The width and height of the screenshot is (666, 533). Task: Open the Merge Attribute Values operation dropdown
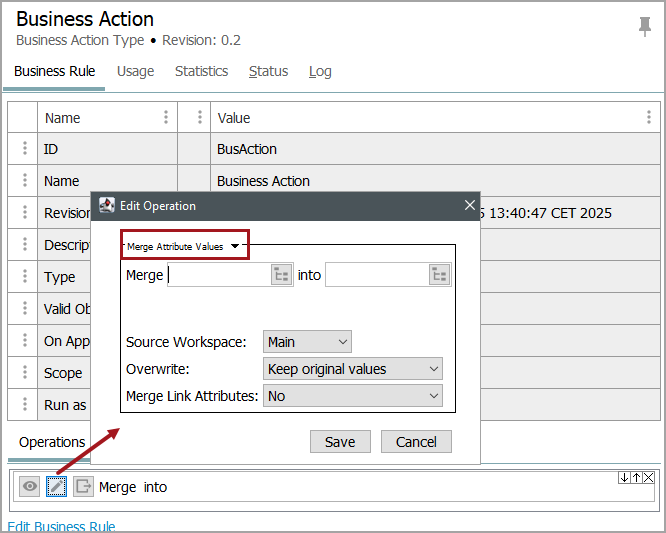click(235, 245)
